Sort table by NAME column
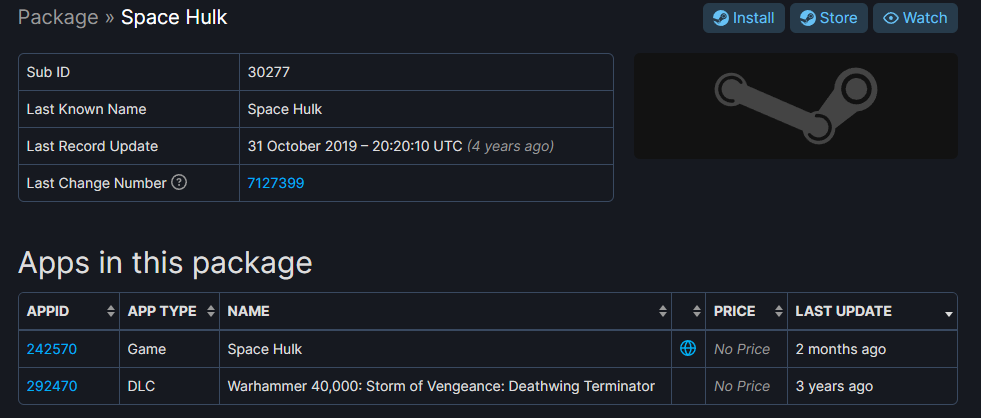 pos(444,311)
